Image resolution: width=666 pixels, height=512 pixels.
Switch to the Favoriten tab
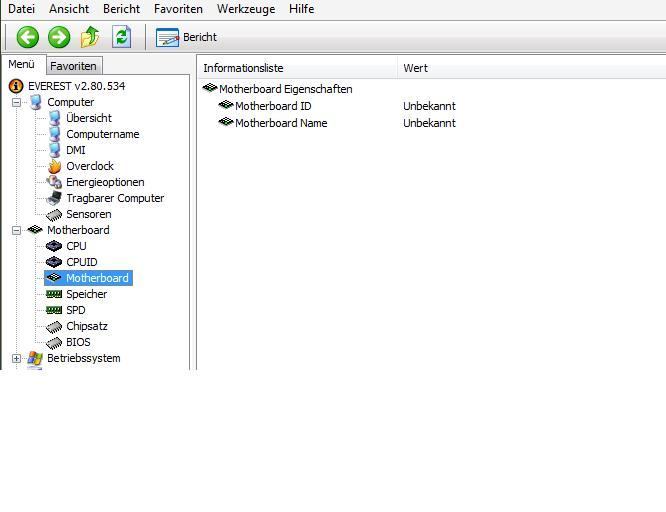(73, 66)
